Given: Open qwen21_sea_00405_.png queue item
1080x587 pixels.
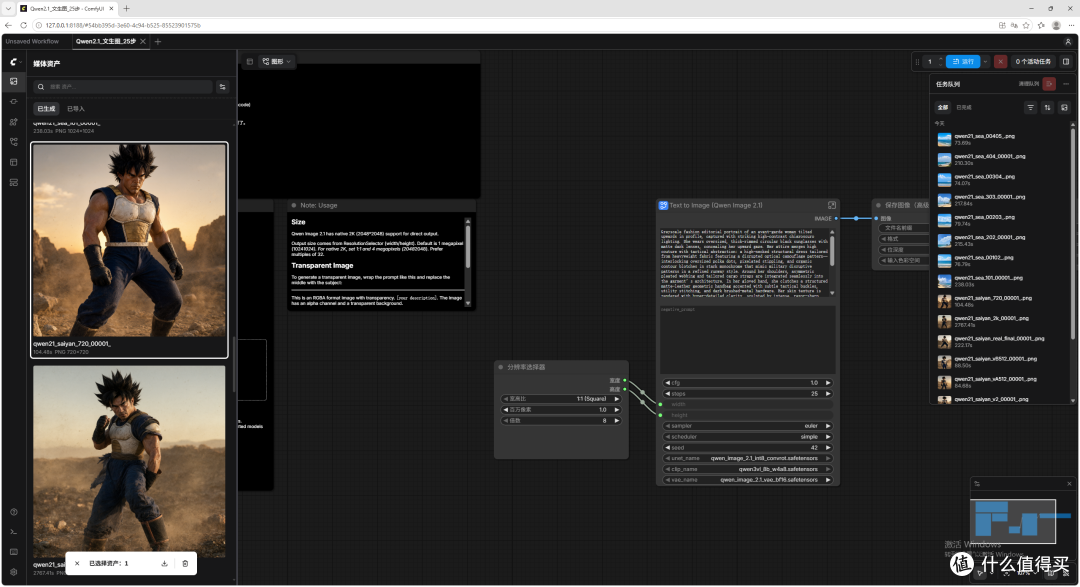Looking at the screenshot, I should 1001,139.
